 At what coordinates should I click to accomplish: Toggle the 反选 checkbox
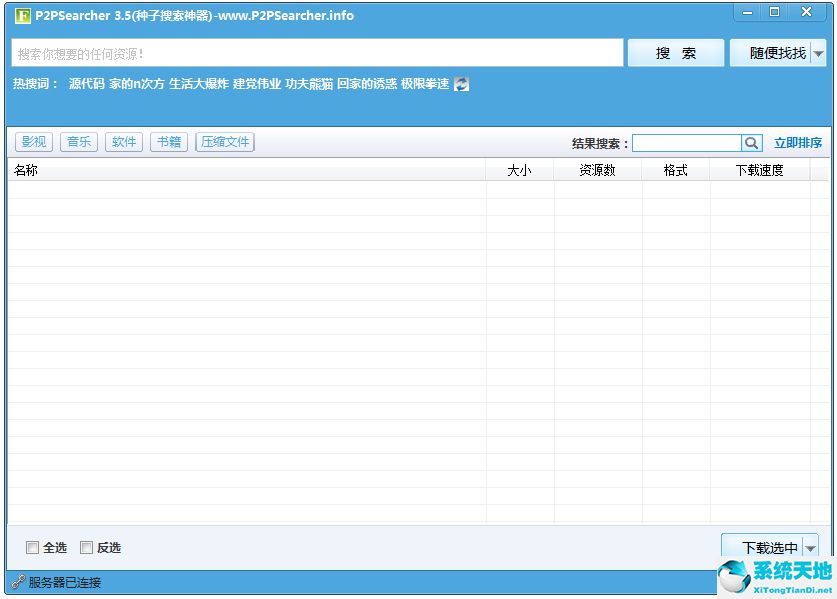[x=86, y=548]
